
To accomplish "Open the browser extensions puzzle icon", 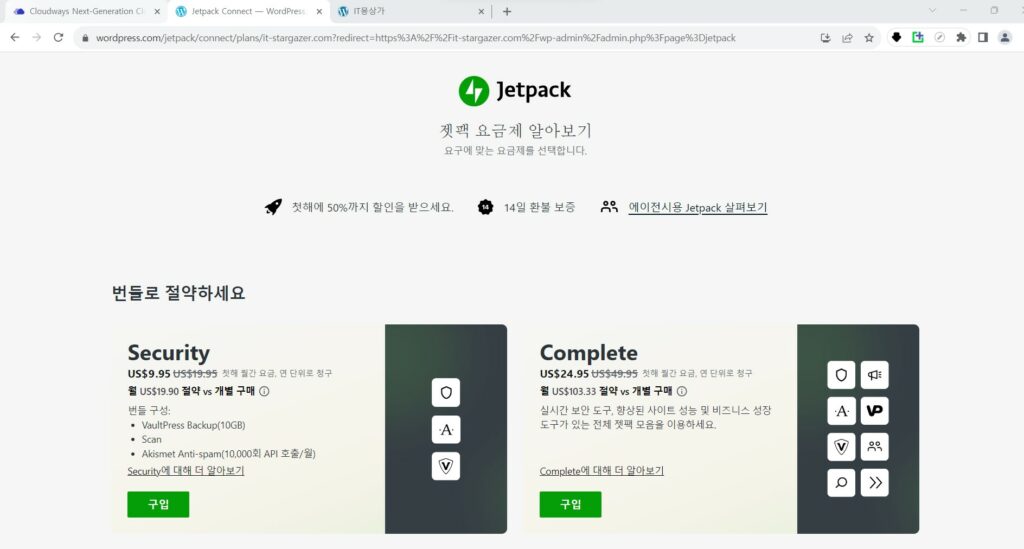I will (961, 38).
